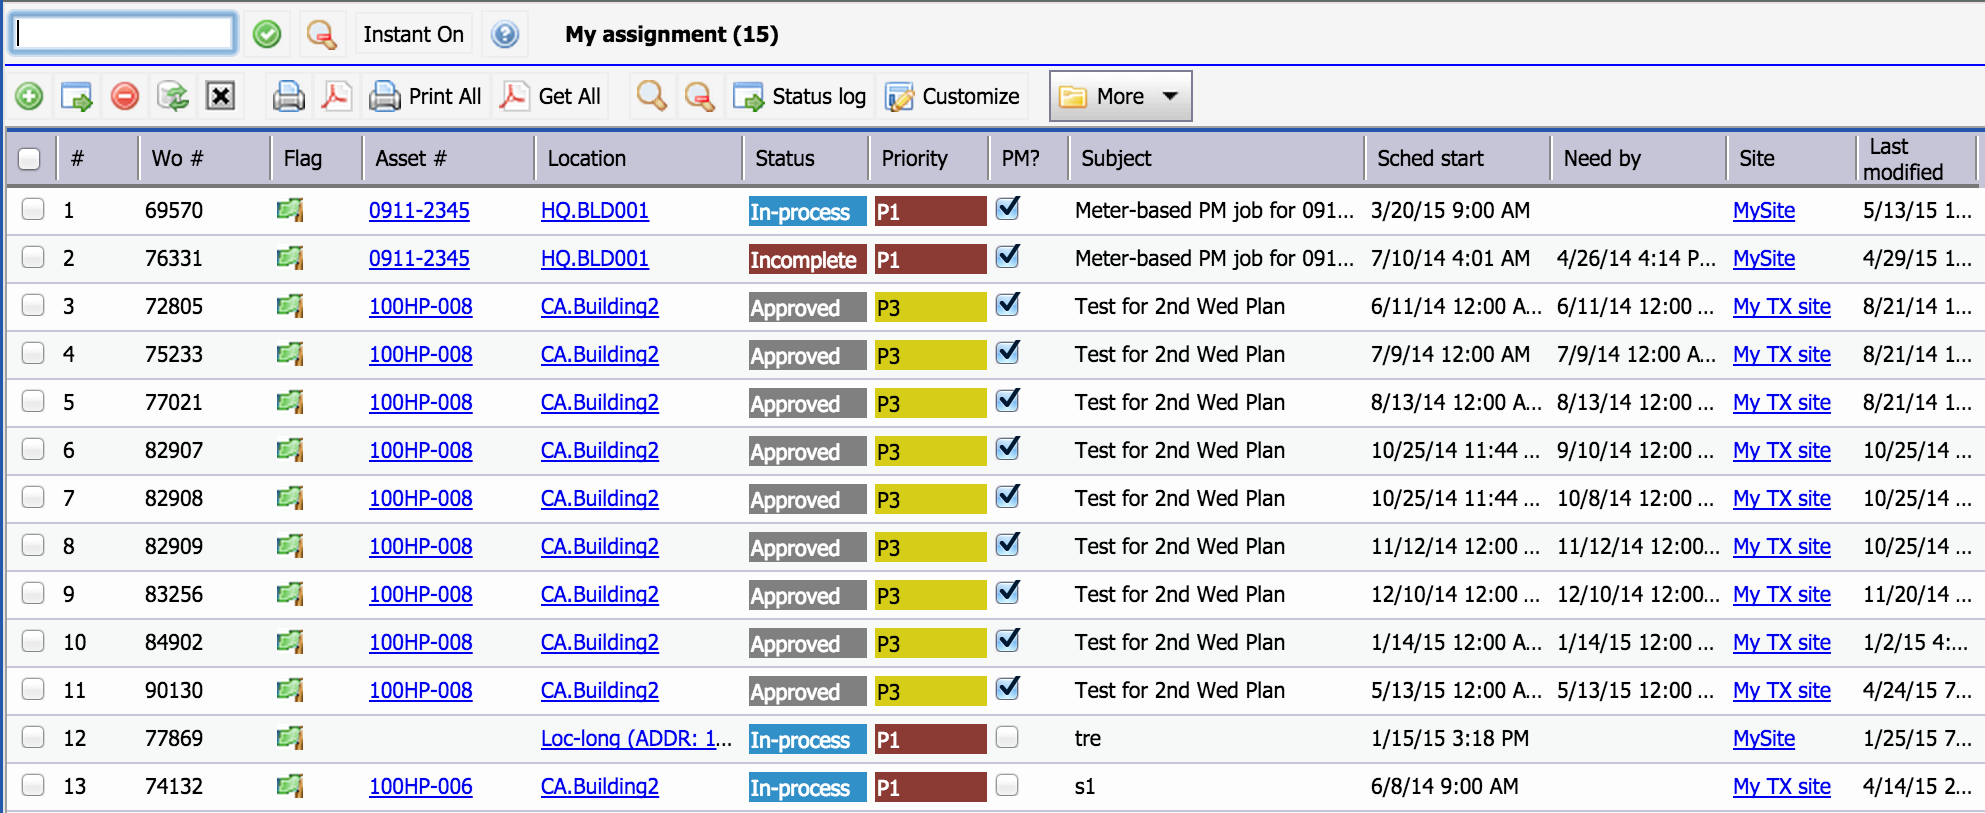Click the Instant On button
This screenshot has width=1985, height=813.
413,34
